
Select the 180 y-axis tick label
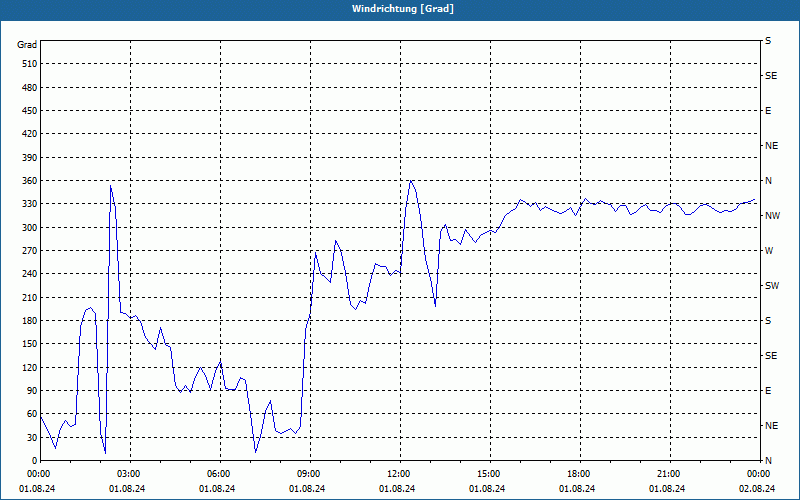tap(30, 321)
